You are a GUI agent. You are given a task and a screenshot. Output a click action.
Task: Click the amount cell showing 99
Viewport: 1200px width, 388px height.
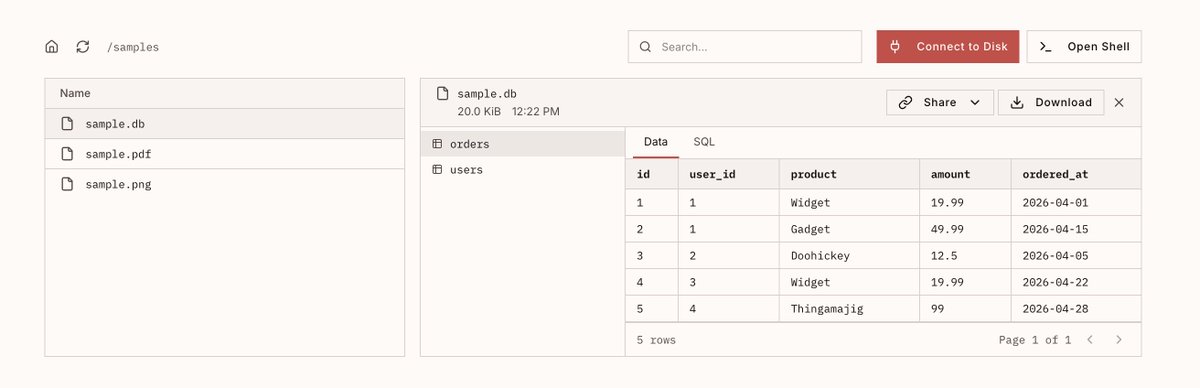point(965,309)
